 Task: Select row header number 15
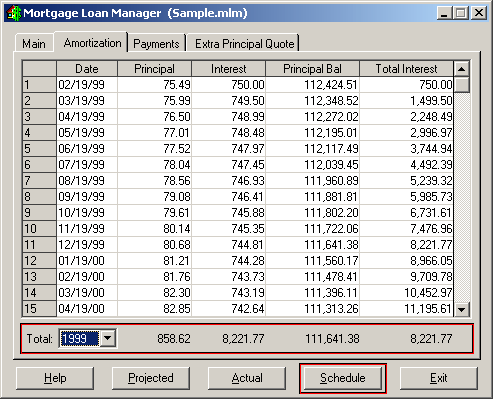[x=39, y=309]
